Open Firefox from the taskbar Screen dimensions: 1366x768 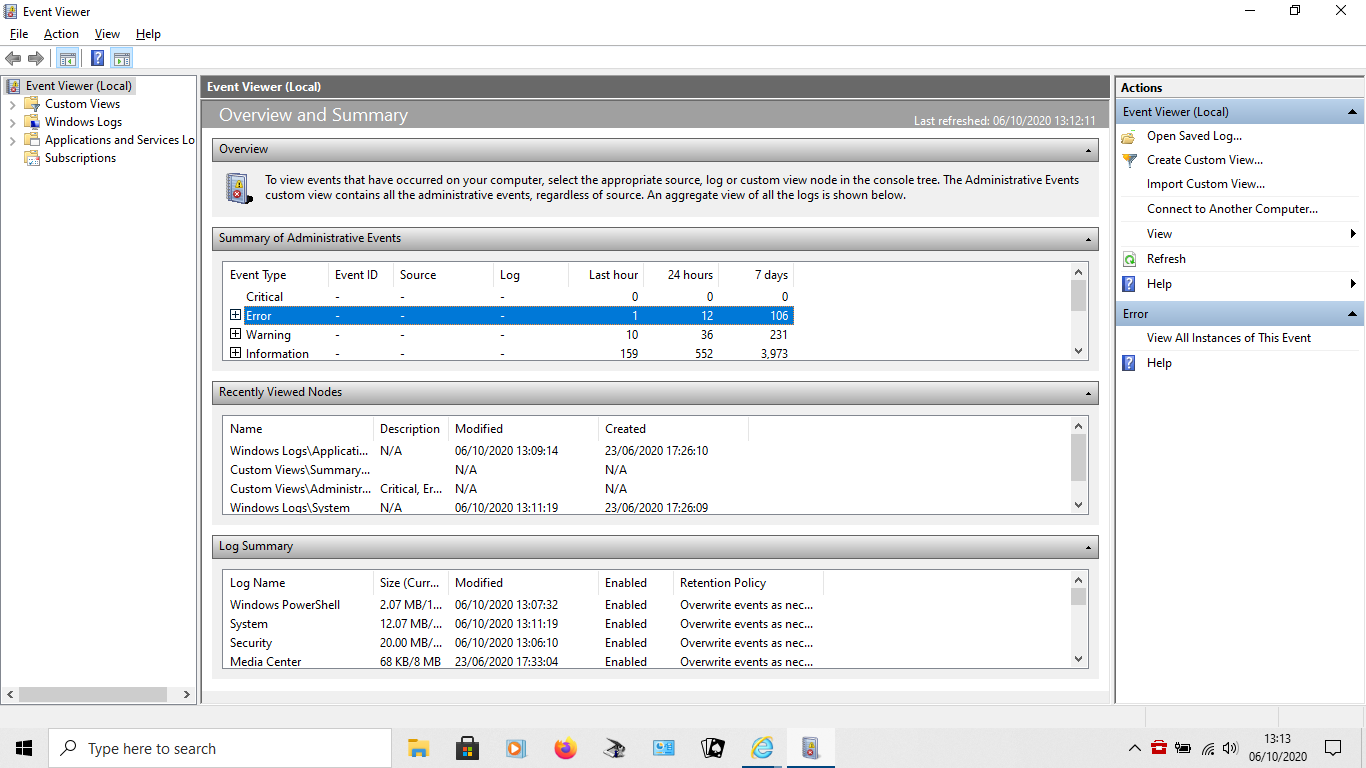(x=565, y=748)
